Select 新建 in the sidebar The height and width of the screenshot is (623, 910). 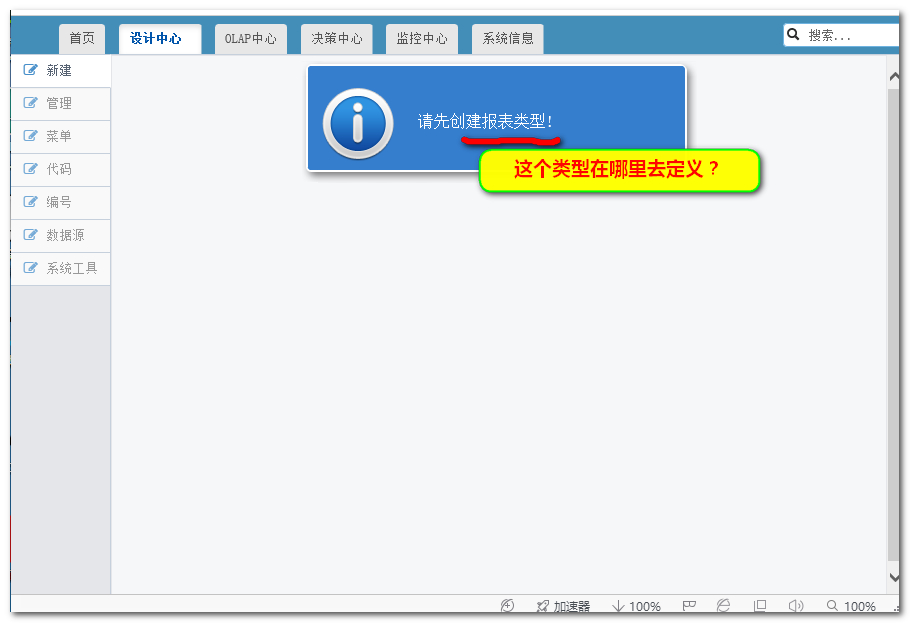(x=60, y=71)
